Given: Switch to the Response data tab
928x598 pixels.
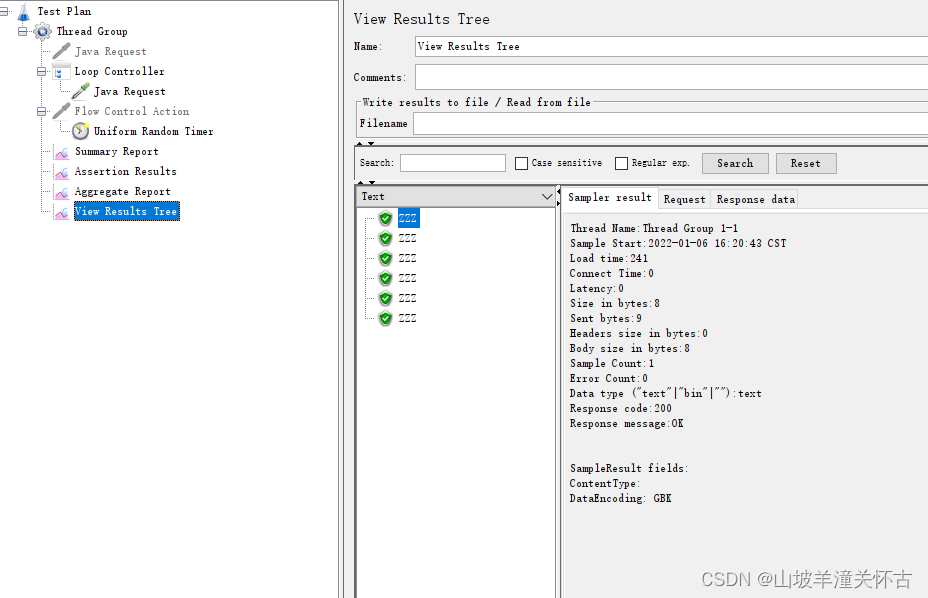Looking at the screenshot, I should [755, 200].
